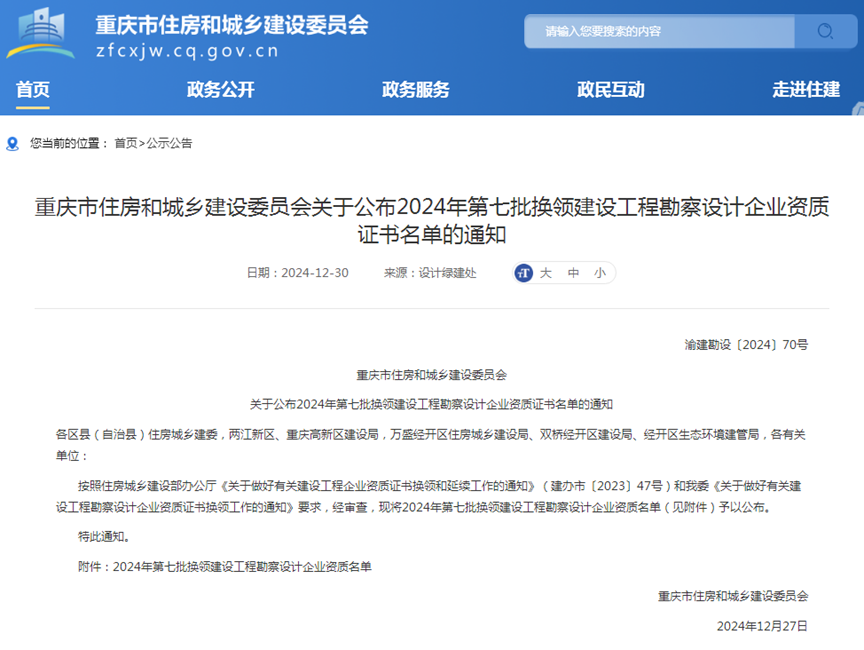Click document number 渝建勘设〔2024〕70号
This screenshot has height=650, width=864.
[x=746, y=345]
